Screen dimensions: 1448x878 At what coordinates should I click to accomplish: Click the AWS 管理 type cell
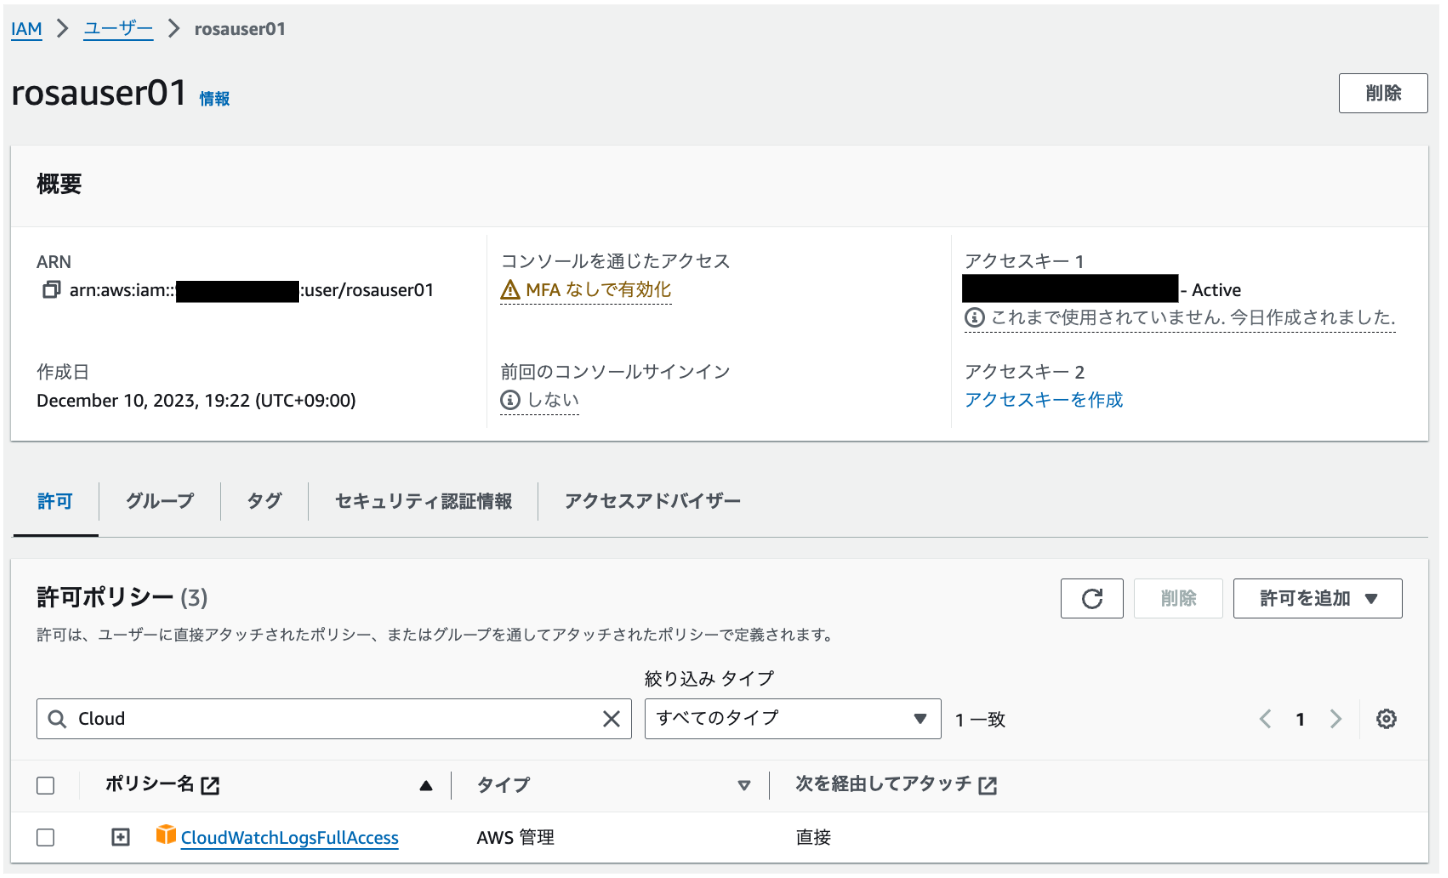click(x=515, y=838)
